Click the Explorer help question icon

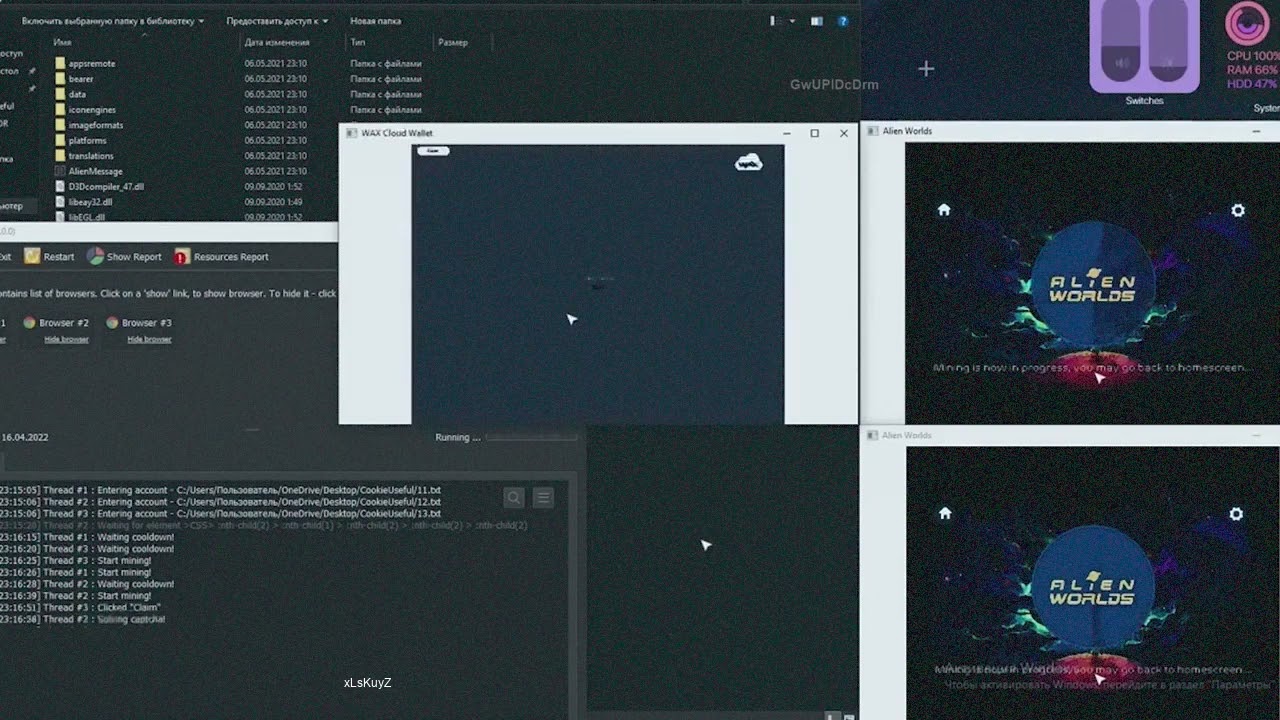pos(843,20)
